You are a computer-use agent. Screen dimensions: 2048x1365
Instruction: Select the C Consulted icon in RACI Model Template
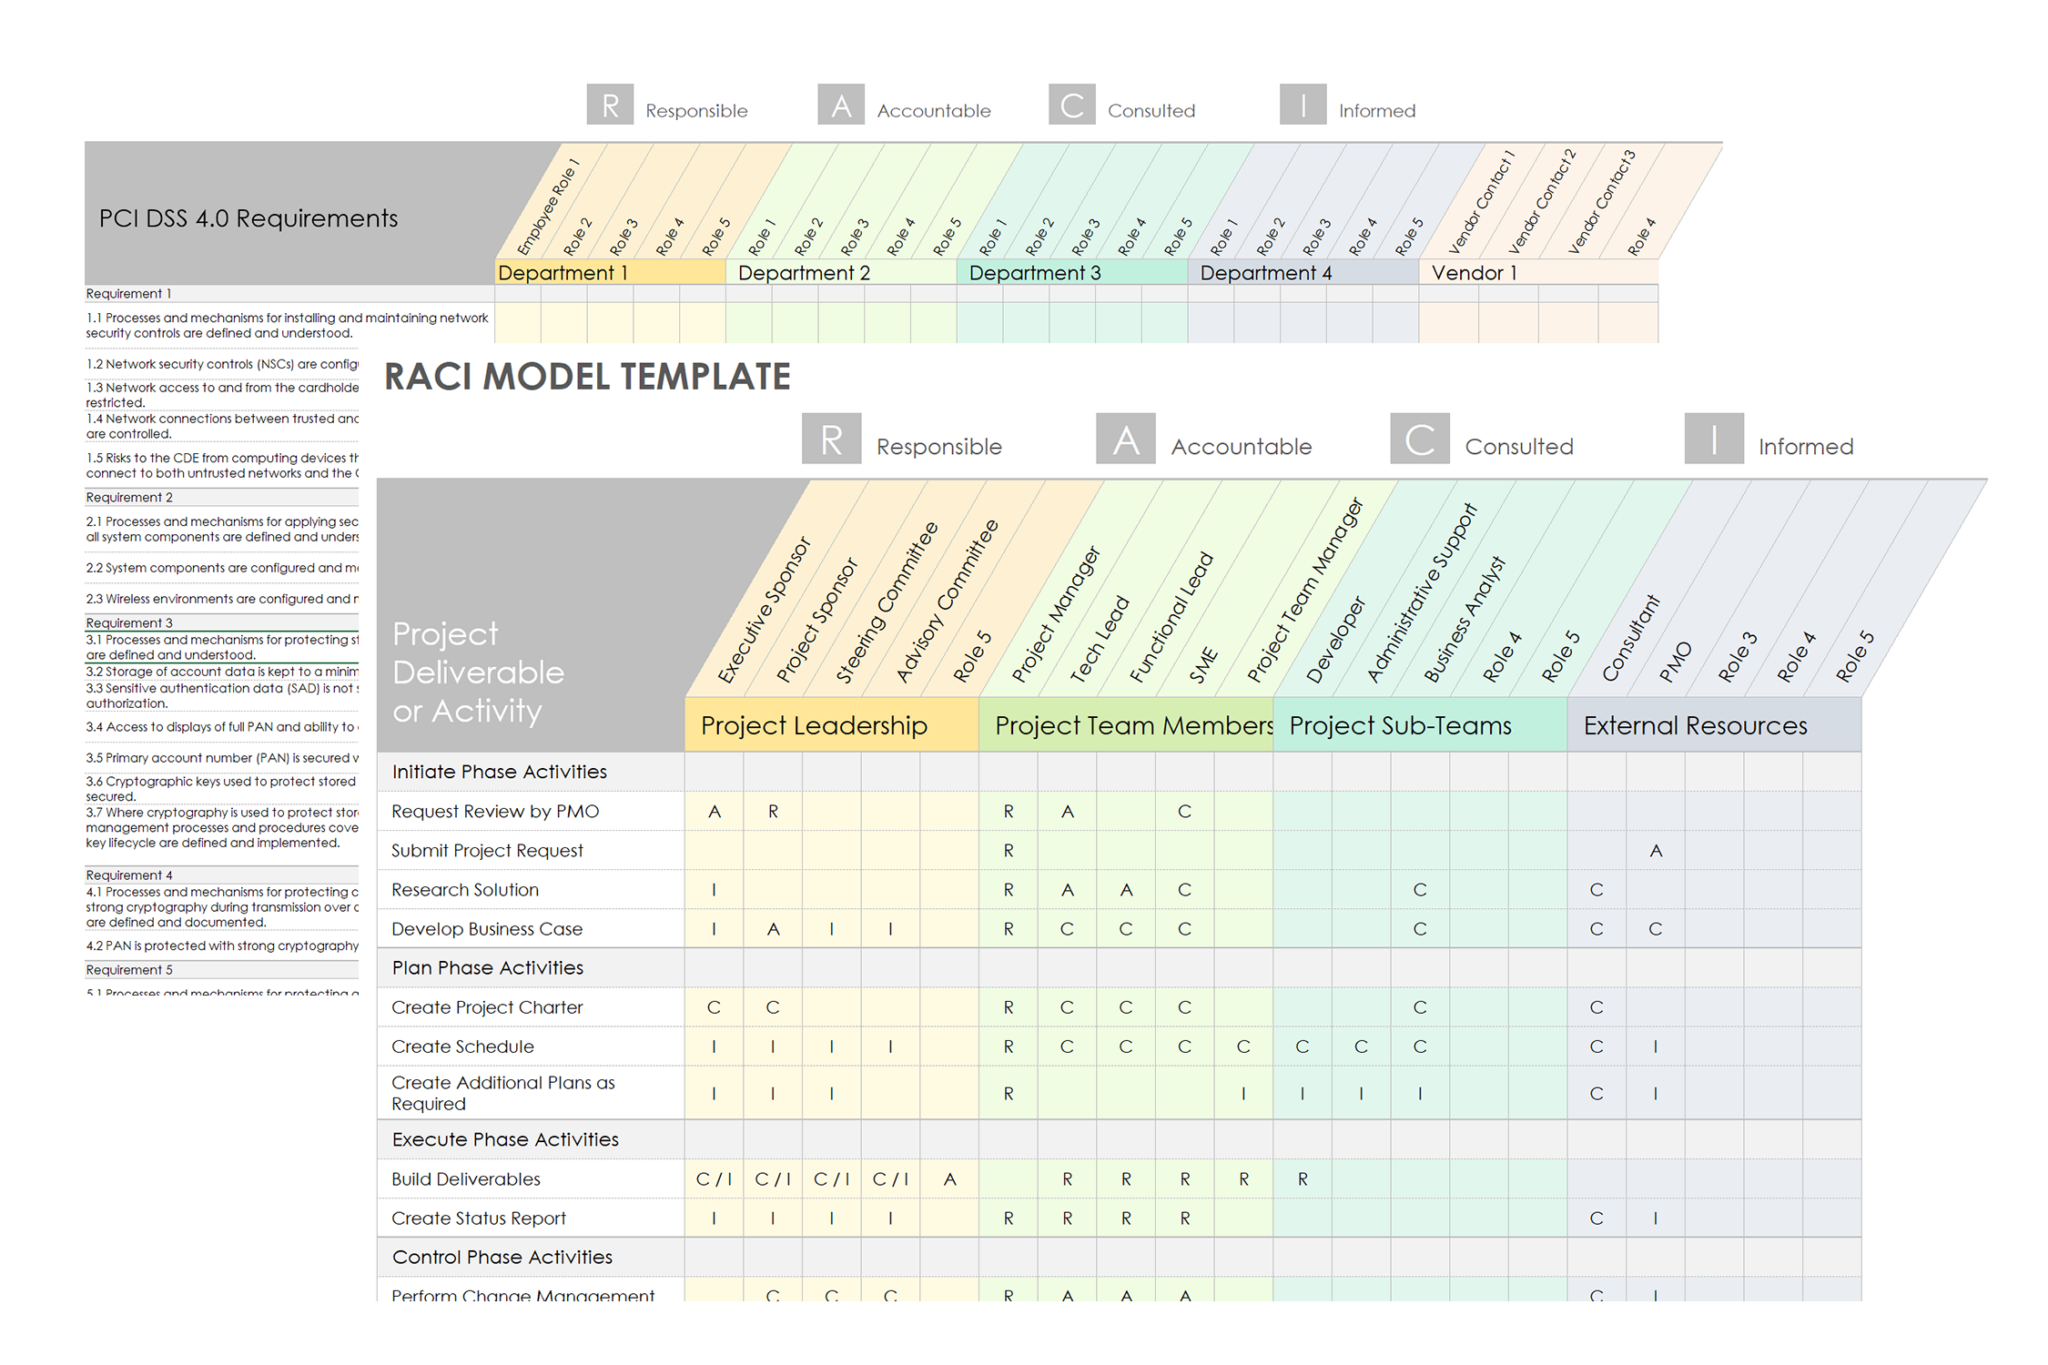tap(1420, 439)
